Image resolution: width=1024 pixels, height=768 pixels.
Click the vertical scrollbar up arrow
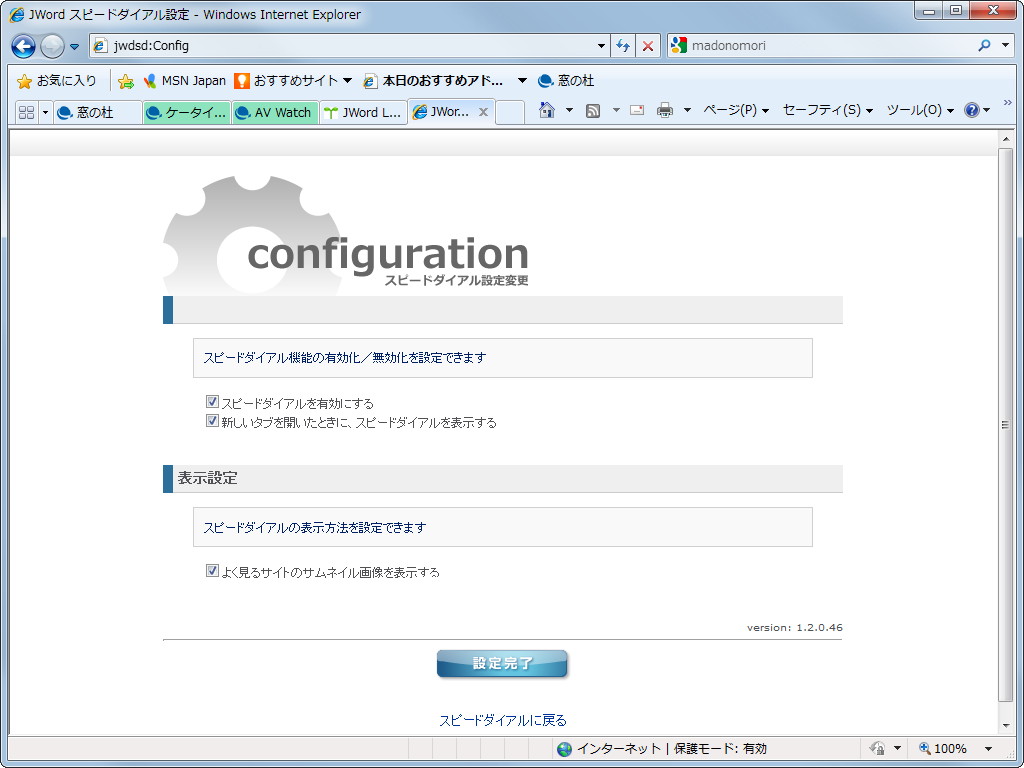(x=1006, y=139)
